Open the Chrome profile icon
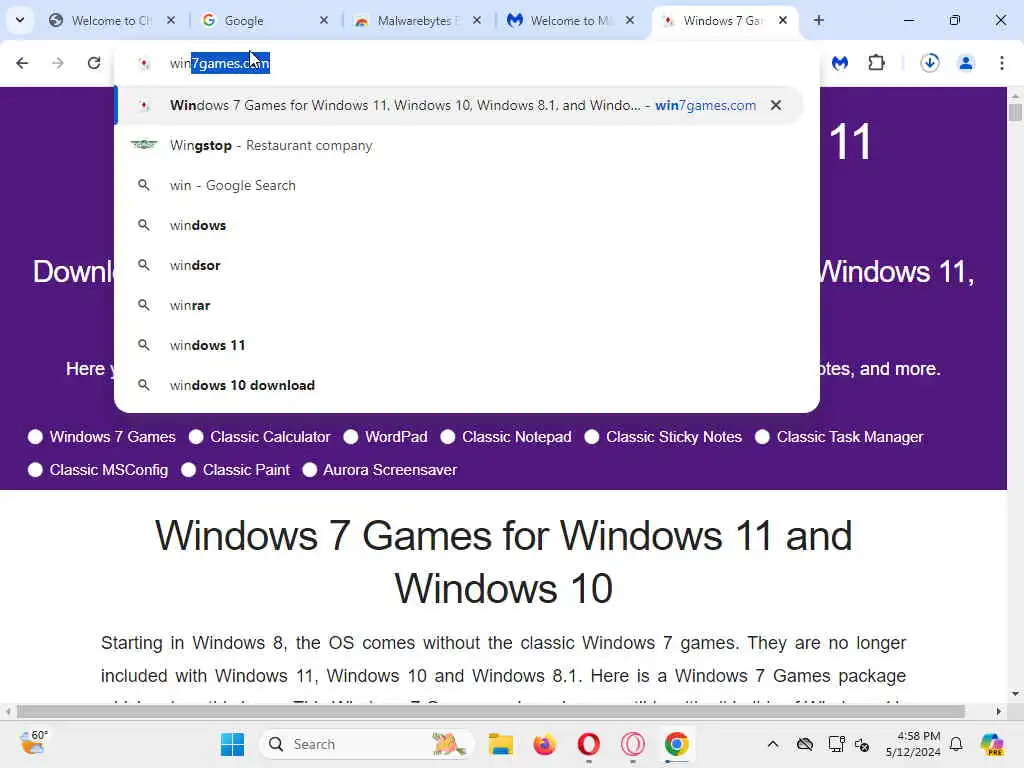Image resolution: width=1024 pixels, height=768 pixels. point(966,63)
